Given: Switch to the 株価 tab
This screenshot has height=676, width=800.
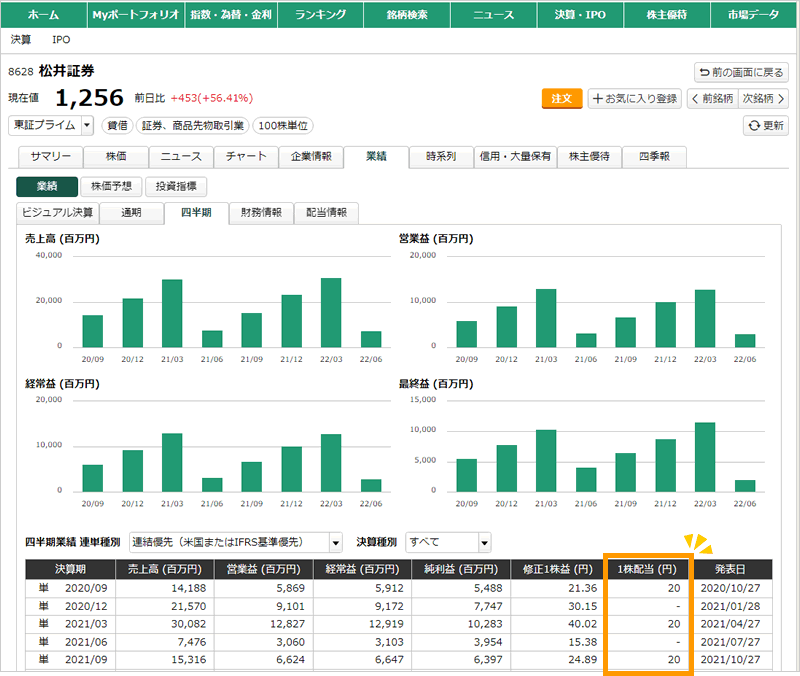Looking at the screenshot, I should click(116, 157).
